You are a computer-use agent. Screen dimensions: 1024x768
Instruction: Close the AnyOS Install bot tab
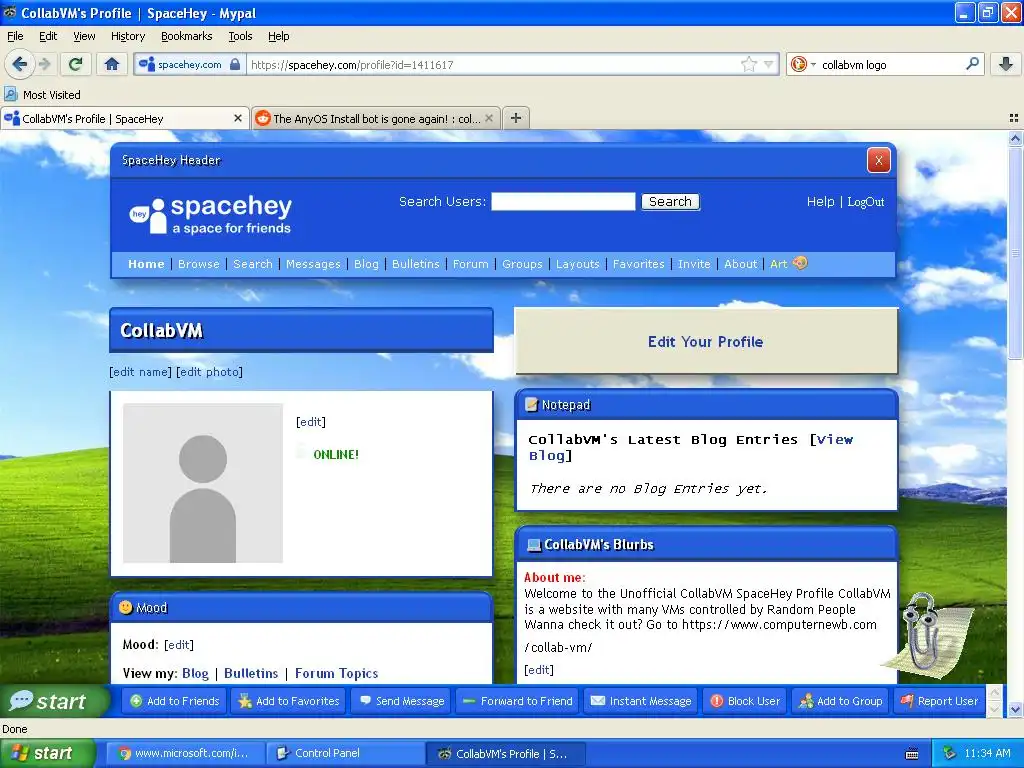pos(488,118)
